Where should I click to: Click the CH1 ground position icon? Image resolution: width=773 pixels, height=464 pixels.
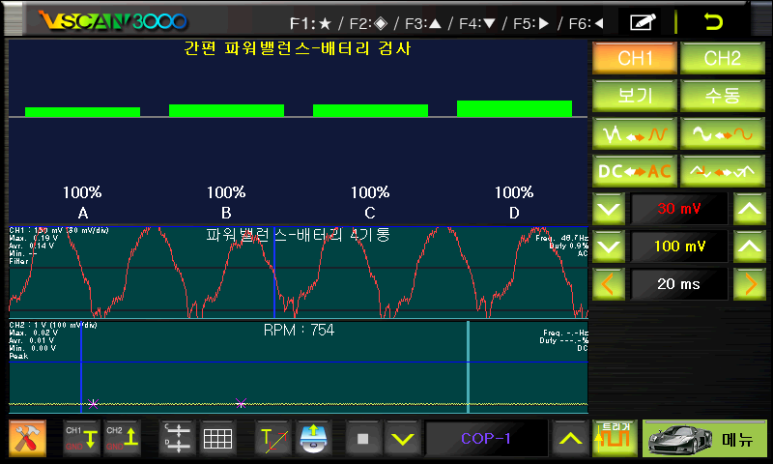tap(80, 438)
